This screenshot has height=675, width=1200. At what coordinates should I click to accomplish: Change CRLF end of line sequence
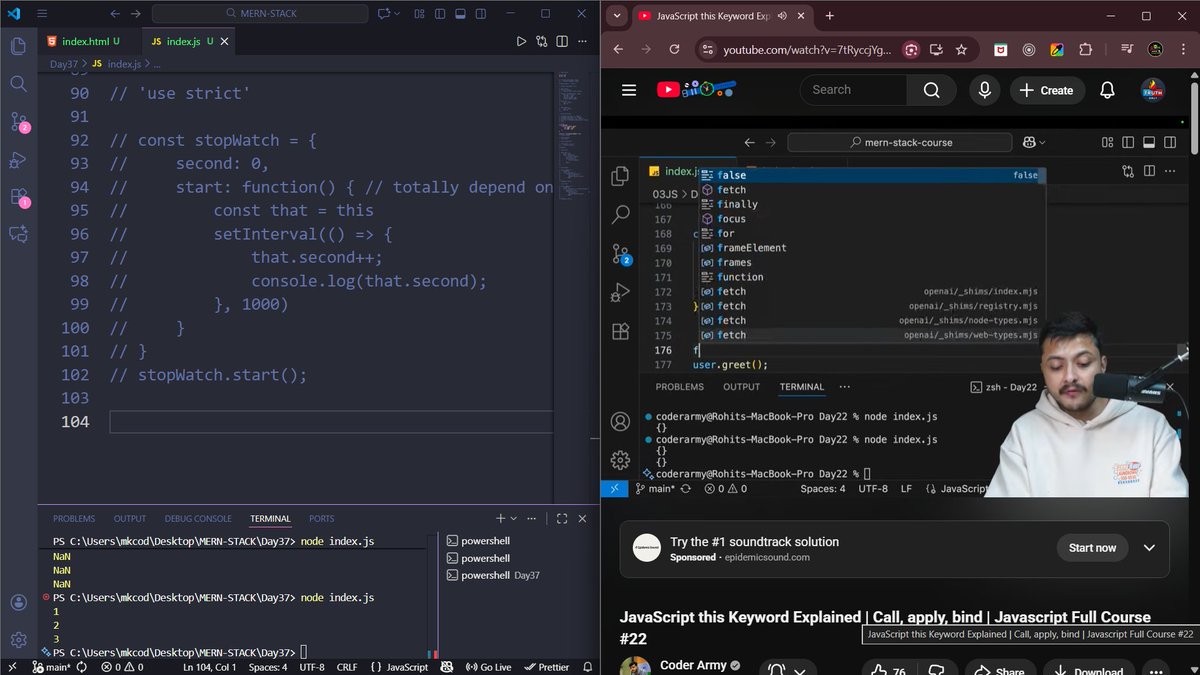click(347, 667)
